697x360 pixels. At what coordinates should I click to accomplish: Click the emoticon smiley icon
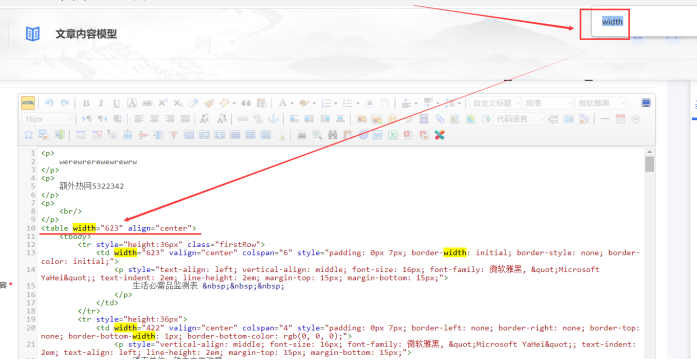392,119
